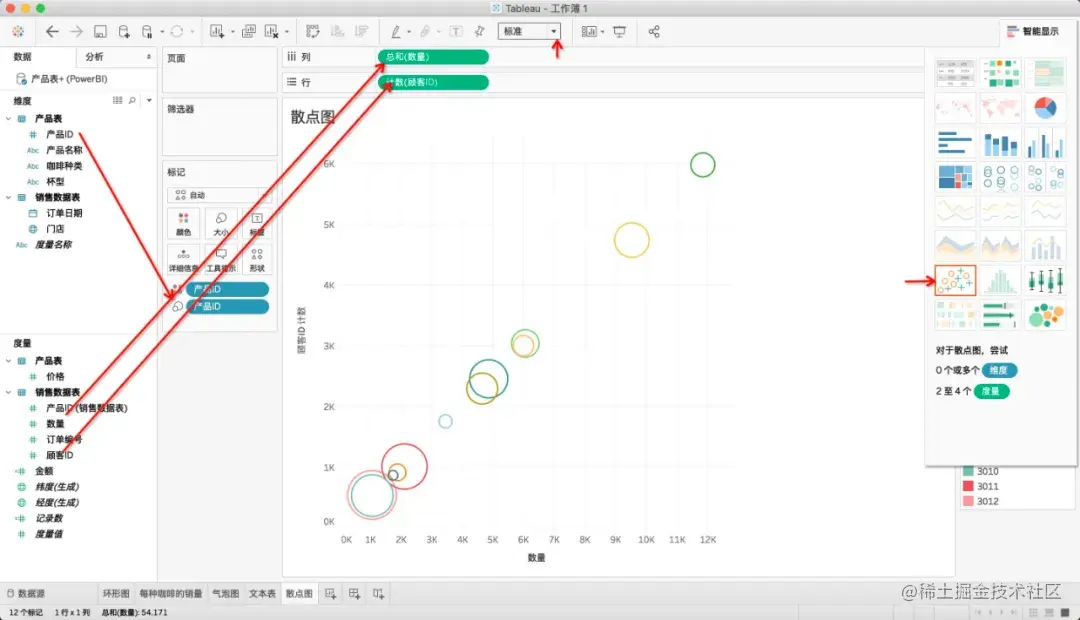Clear the sheet toolbar icon
The image size is (1080, 620).
[271, 32]
